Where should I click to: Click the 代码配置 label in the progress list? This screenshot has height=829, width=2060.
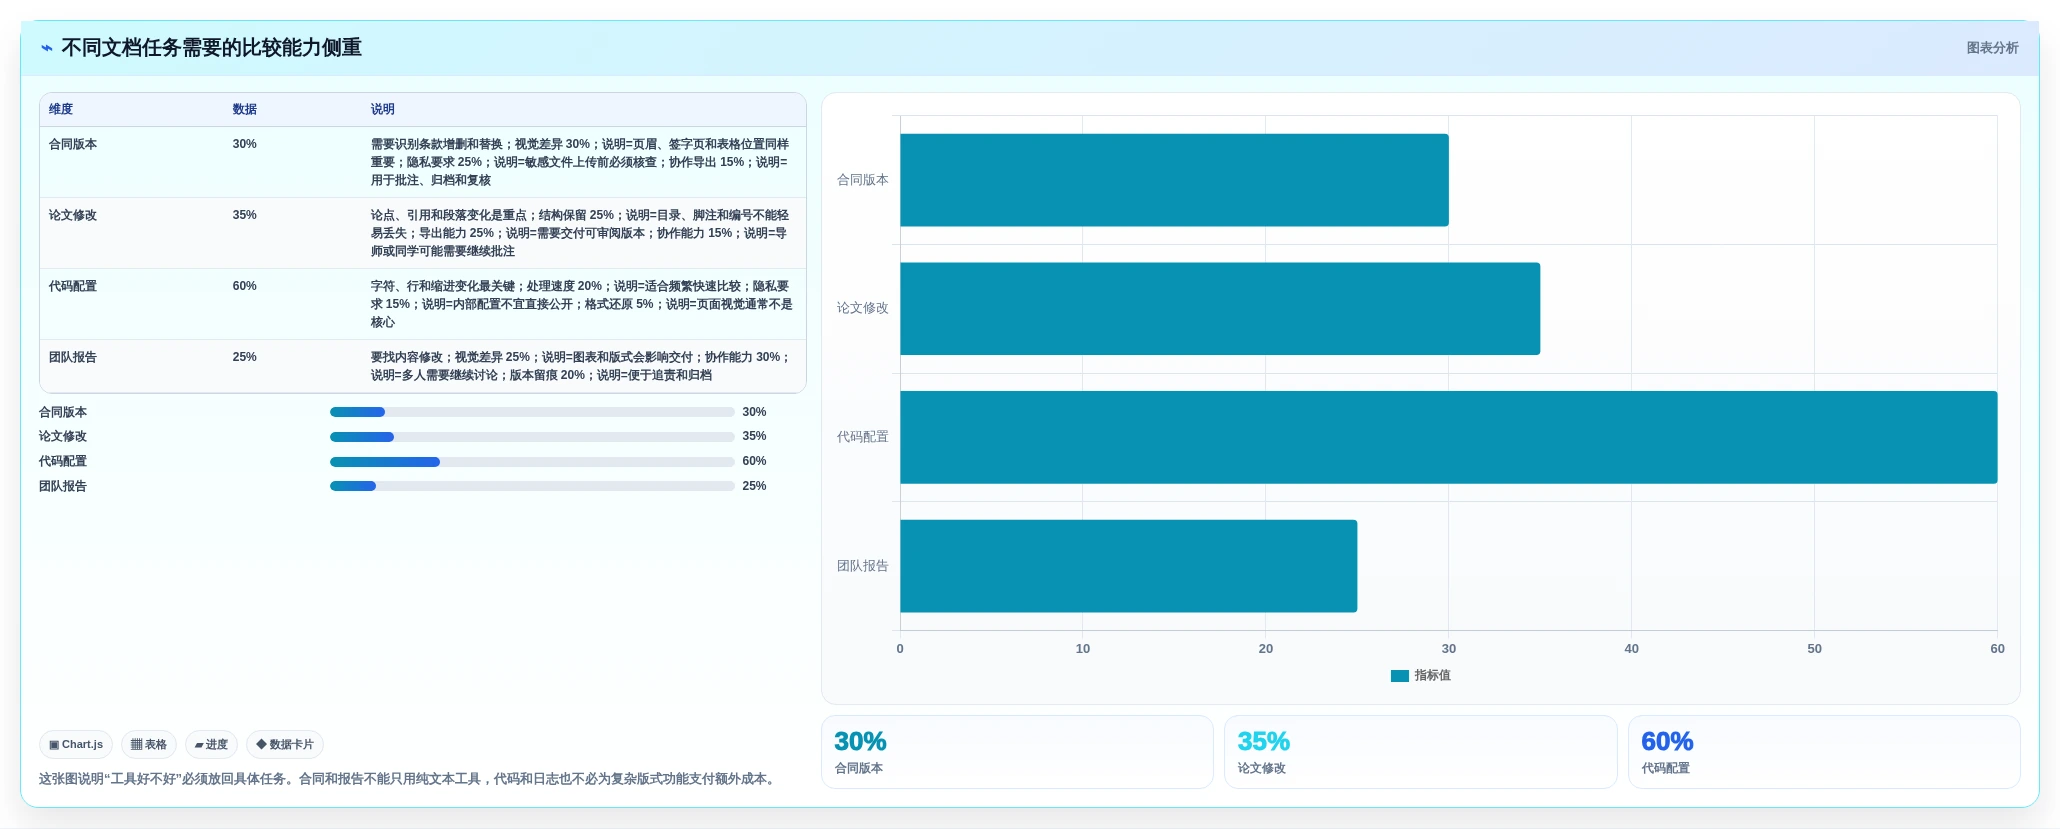point(63,461)
